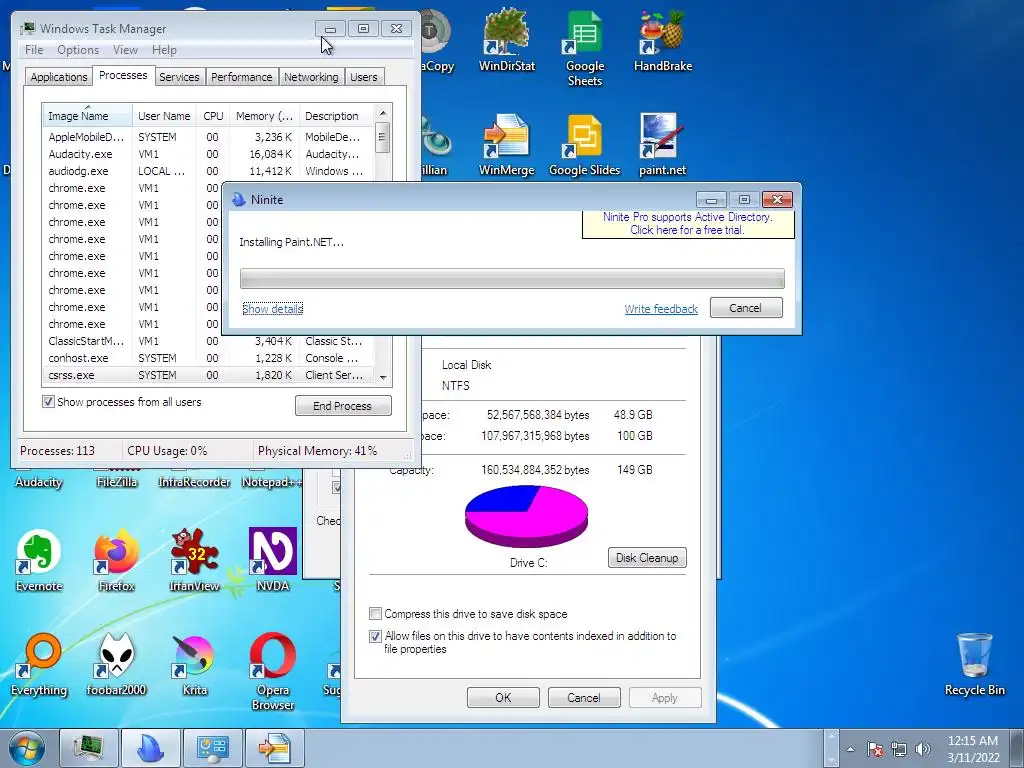The height and width of the screenshot is (768, 1024).
Task: Click OK in disk properties dialog
Action: click(x=503, y=697)
